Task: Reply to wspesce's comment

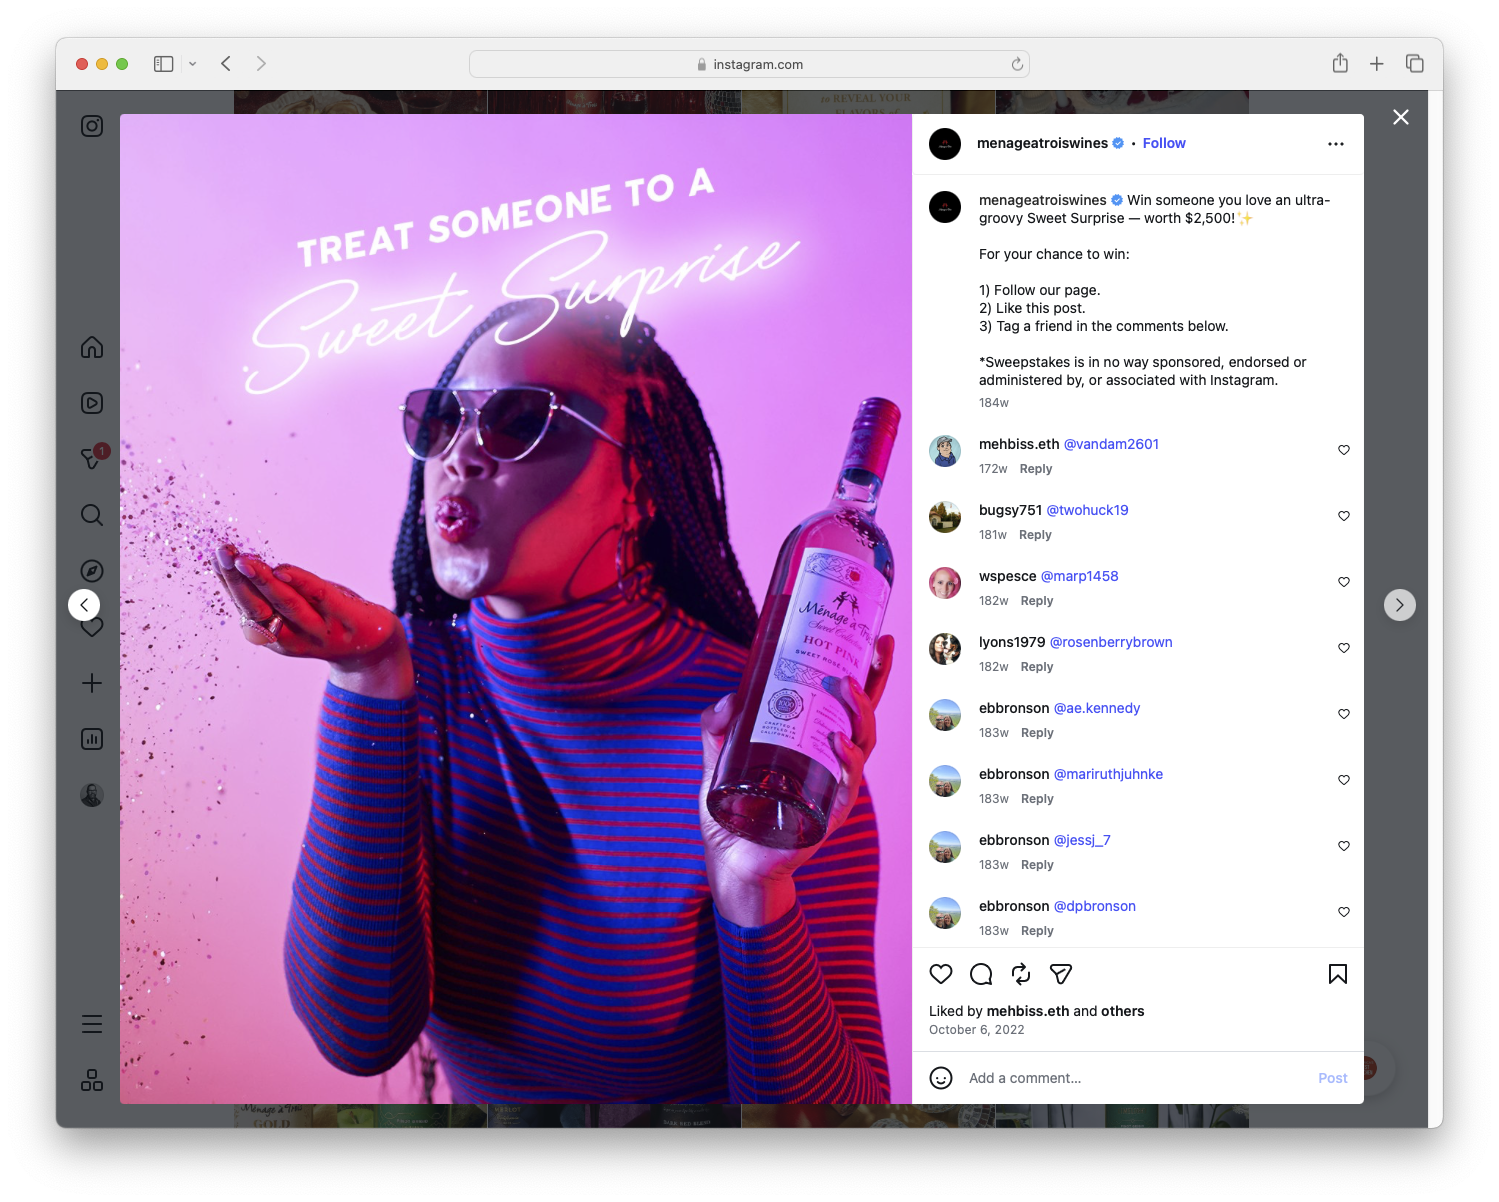Action: [1036, 600]
